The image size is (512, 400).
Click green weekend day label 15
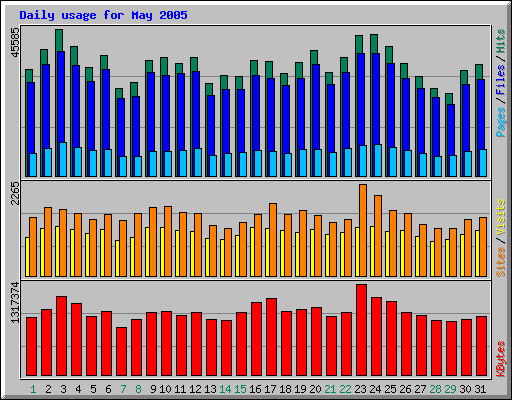point(240,389)
